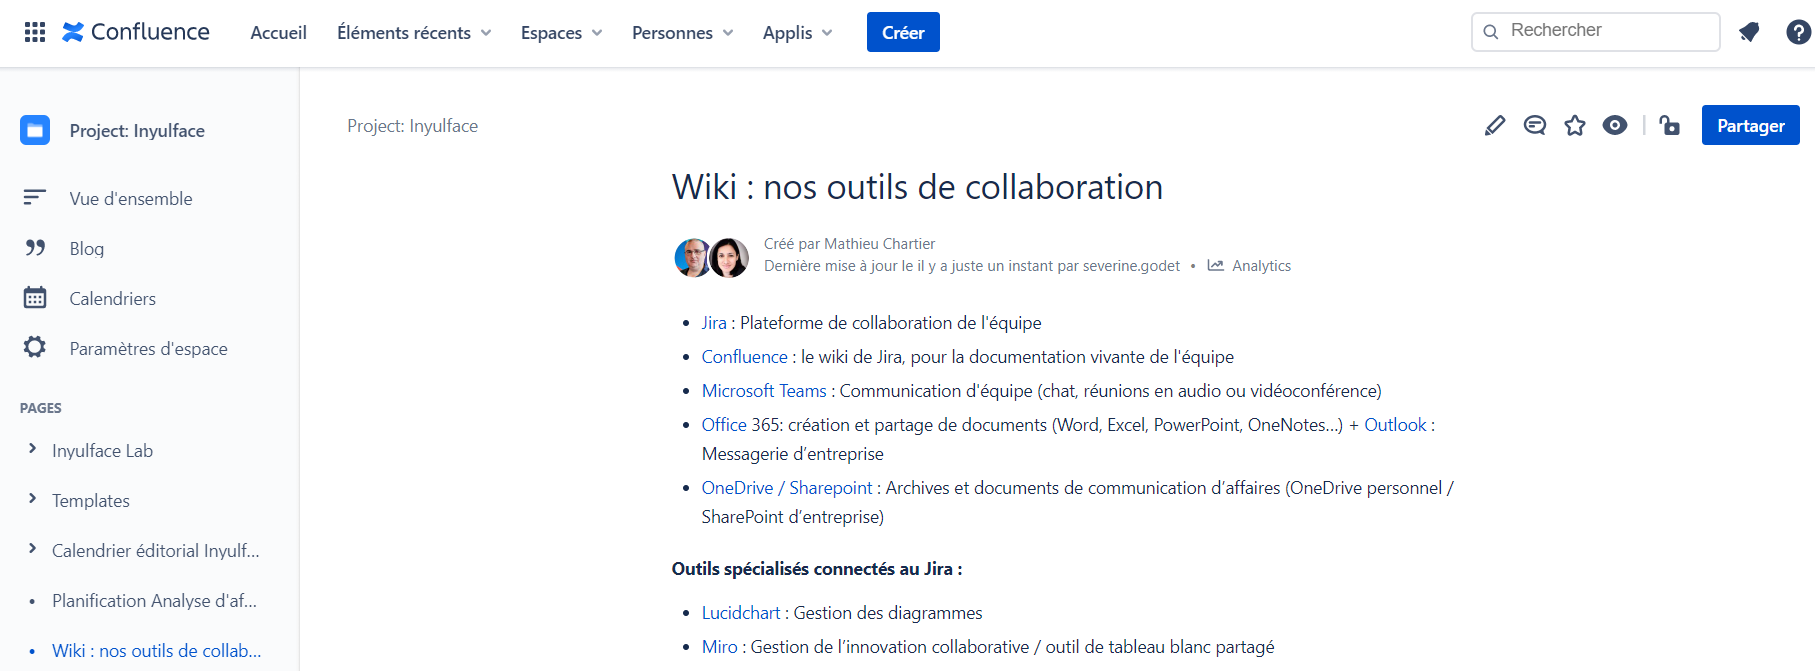This screenshot has width=1815, height=671.
Task: Open the Outlook link
Action: point(1395,425)
